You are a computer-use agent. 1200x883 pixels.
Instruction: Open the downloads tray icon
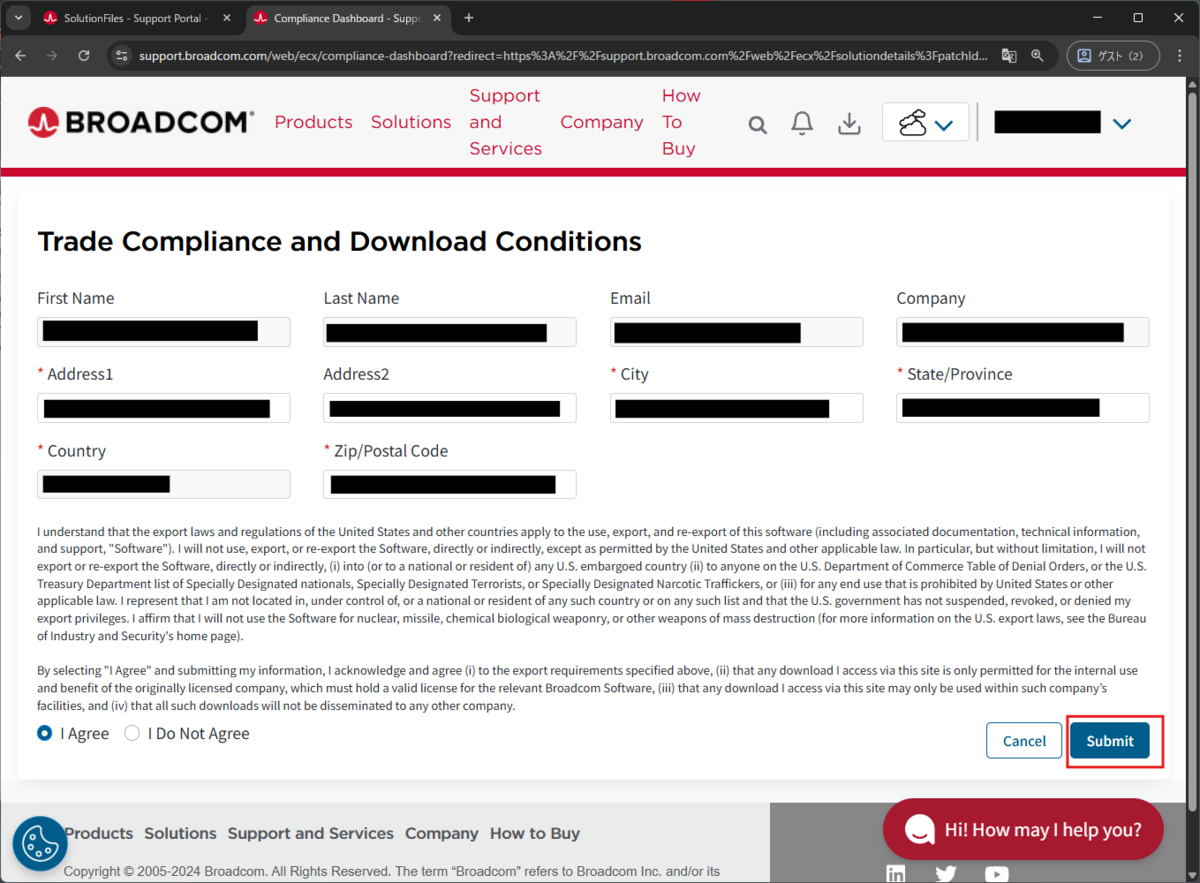coord(849,123)
